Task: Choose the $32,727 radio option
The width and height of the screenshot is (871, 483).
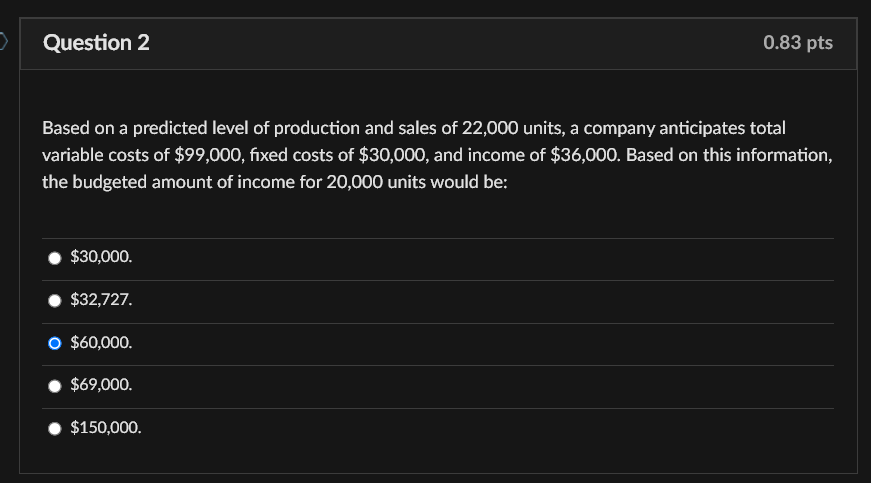Action: click(54, 301)
